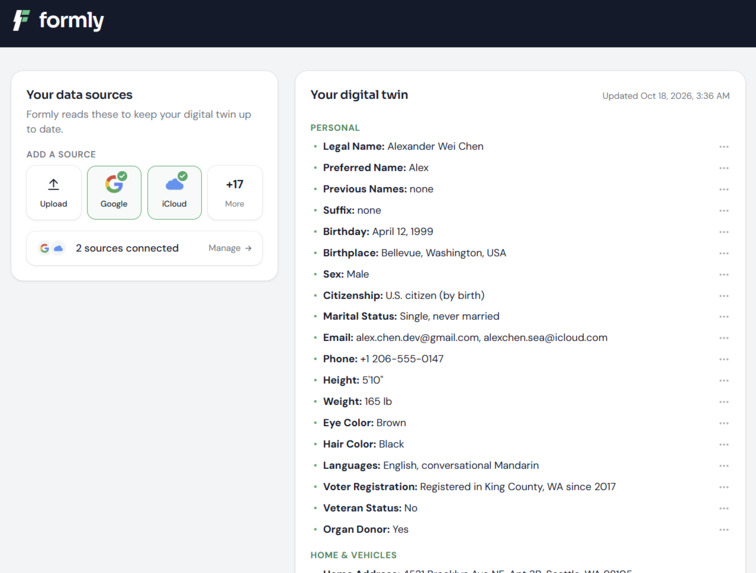Click the Eye Color: Brown text

[364, 423]
